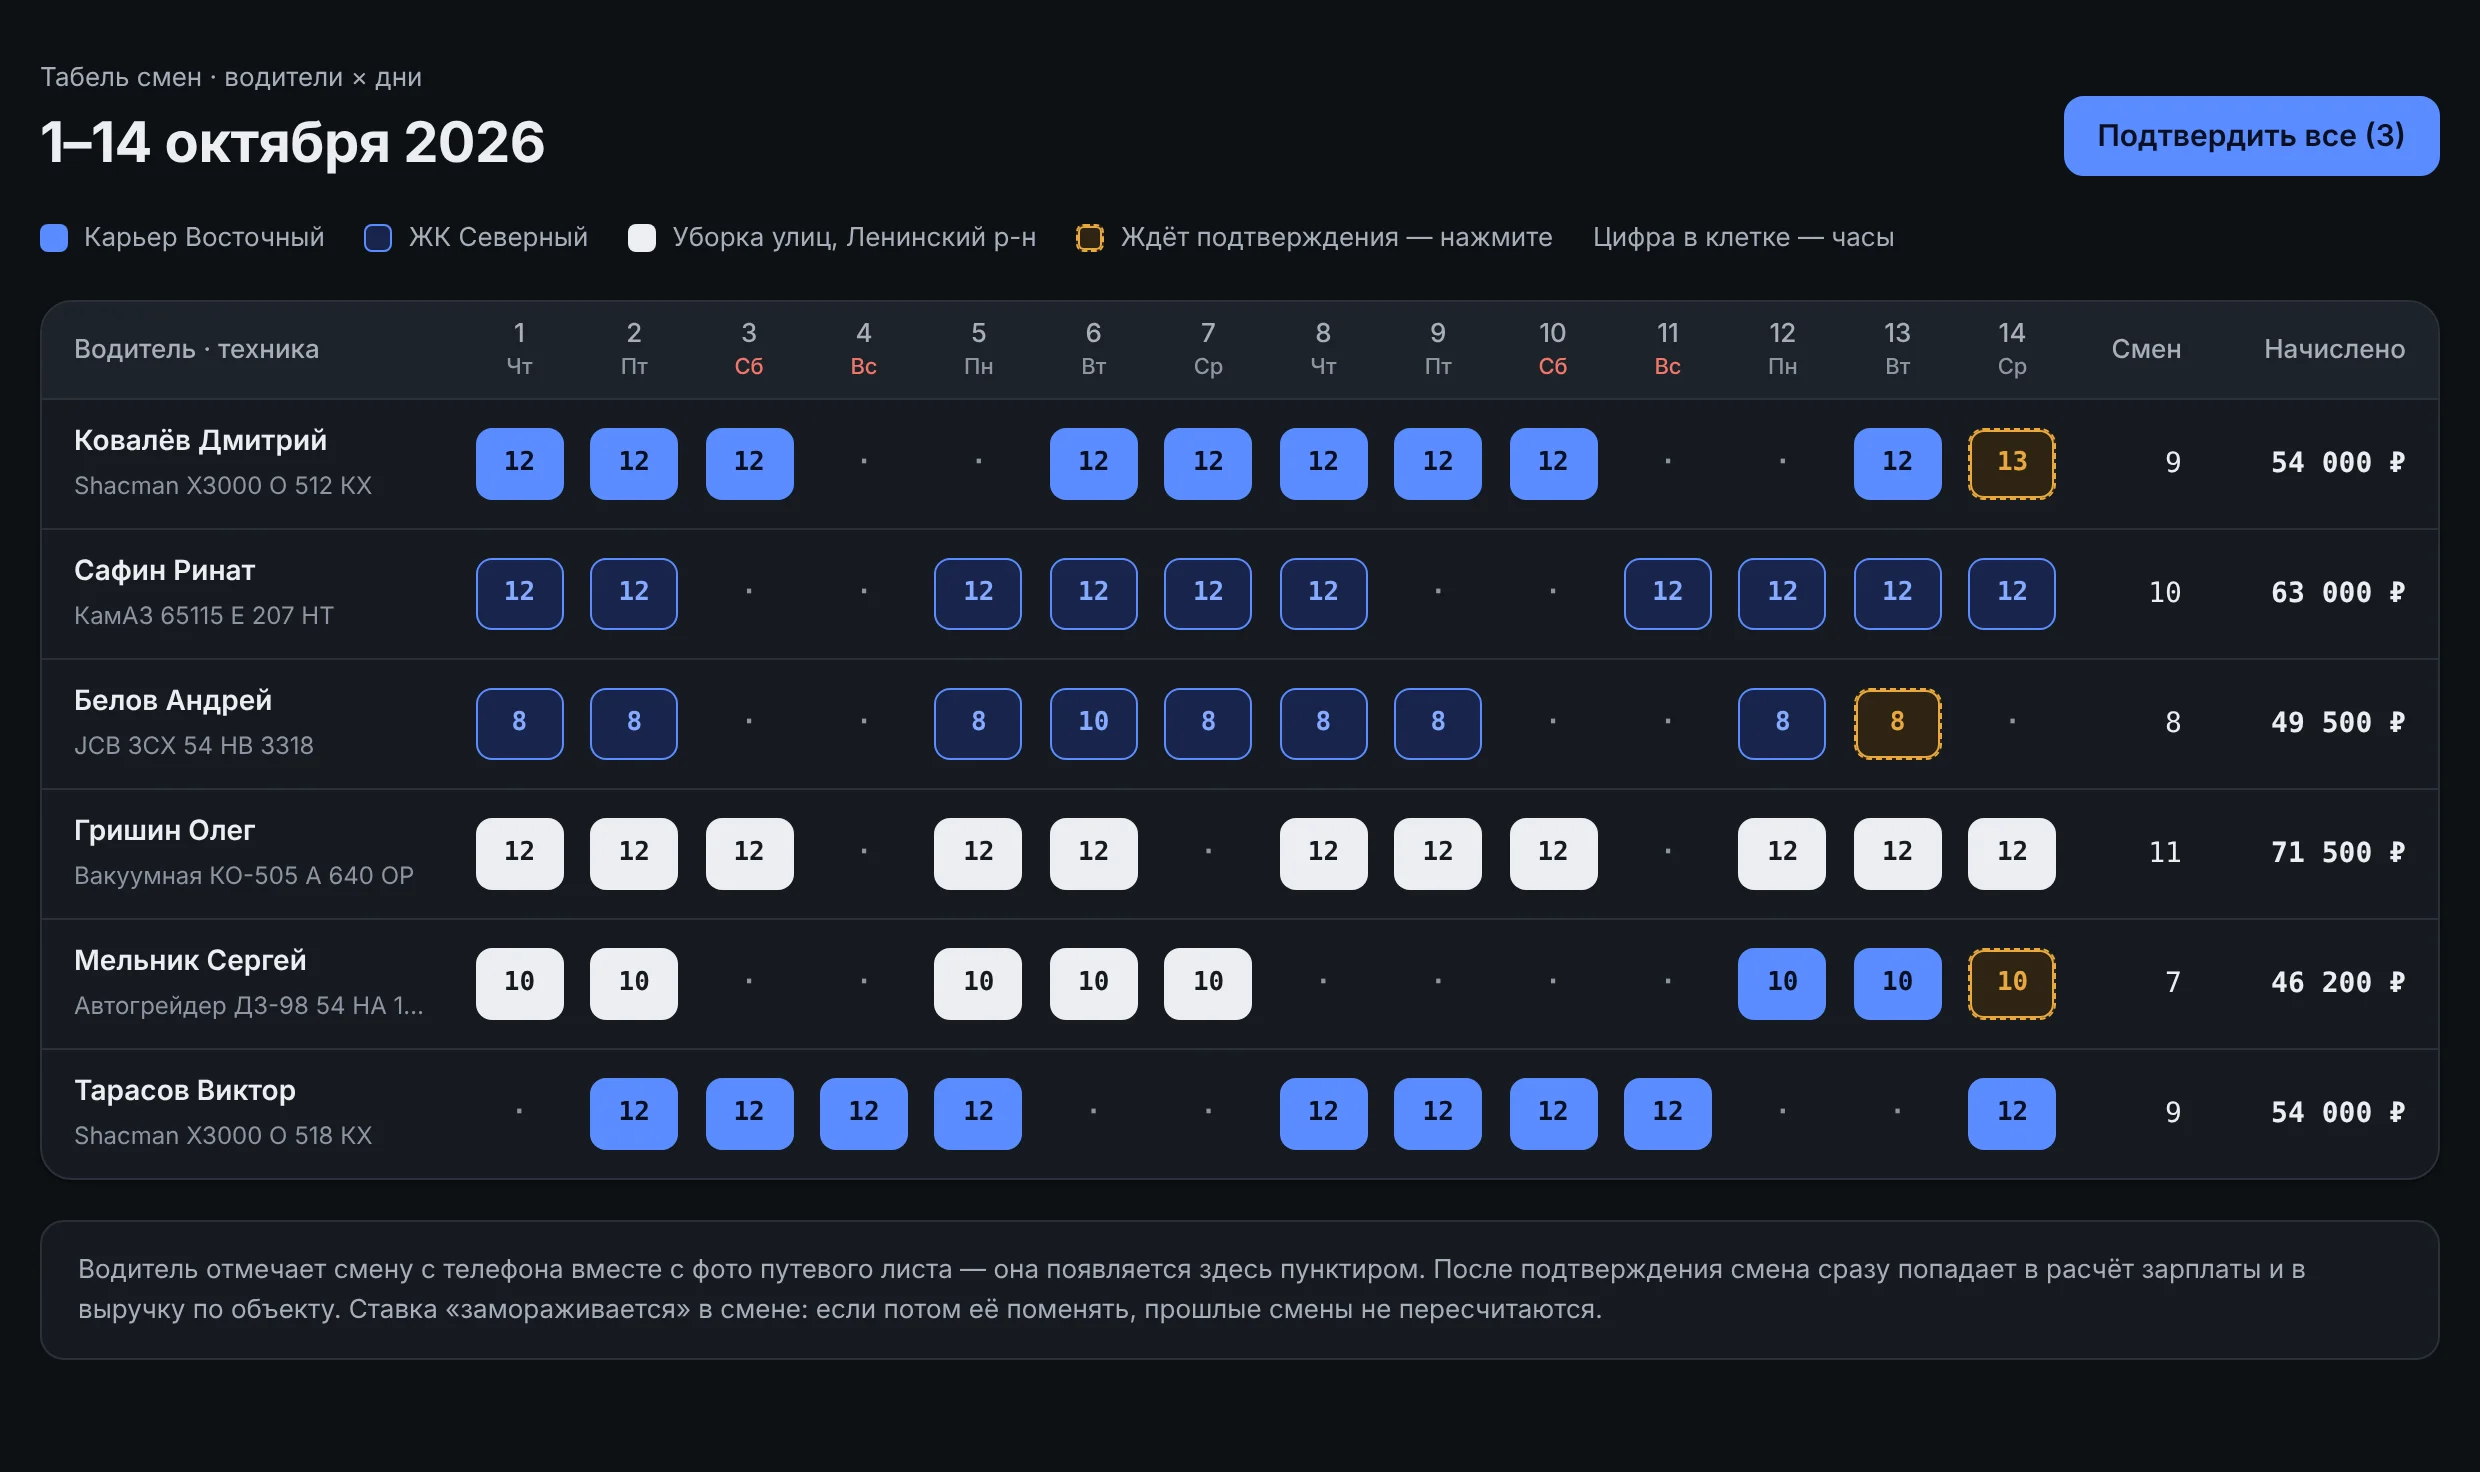The height and width of the screenshot is (1472, 2480).
Task: Select the driver name Гришин Олег
Action: click(165, 830)
